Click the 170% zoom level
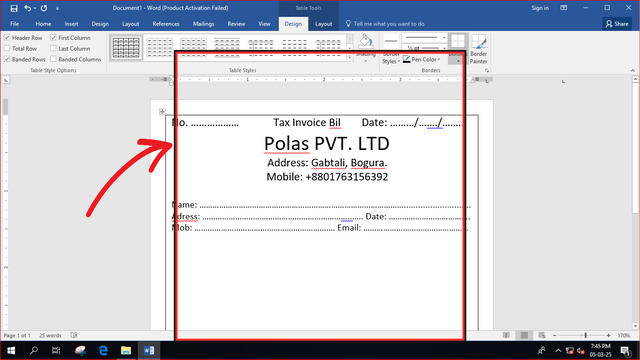Image resolution: width=640 pixels, height=360 pixels. pyautogui.click(x=624, y=336)
